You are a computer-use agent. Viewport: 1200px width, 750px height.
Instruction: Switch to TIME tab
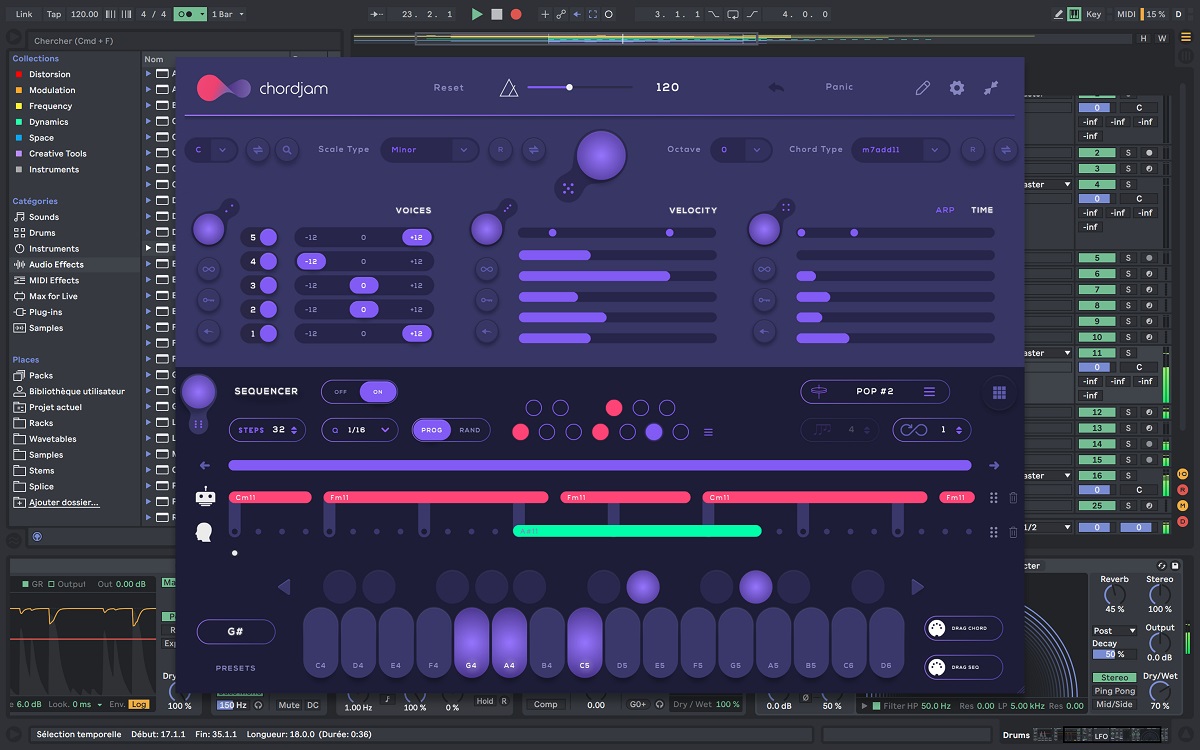[x=982, y=210]
